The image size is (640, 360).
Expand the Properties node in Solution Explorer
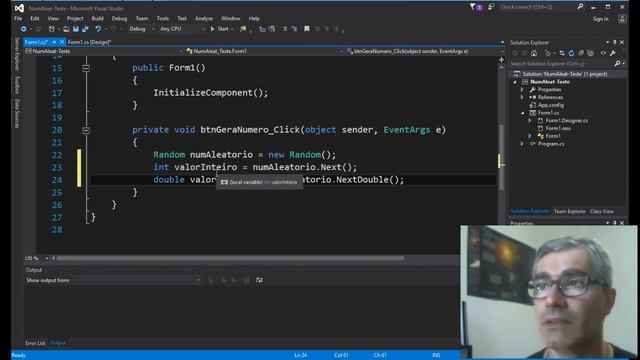522,89
